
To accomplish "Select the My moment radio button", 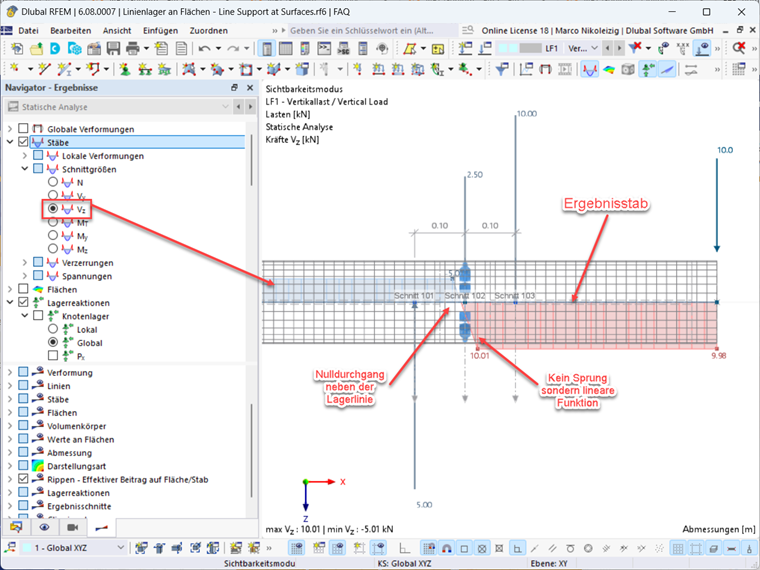I will click(53, 235).
